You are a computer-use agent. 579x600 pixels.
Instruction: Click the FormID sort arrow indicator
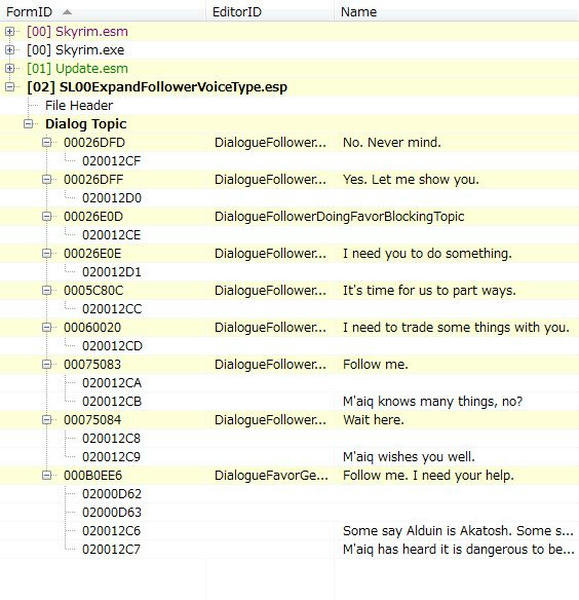point(67,12)
